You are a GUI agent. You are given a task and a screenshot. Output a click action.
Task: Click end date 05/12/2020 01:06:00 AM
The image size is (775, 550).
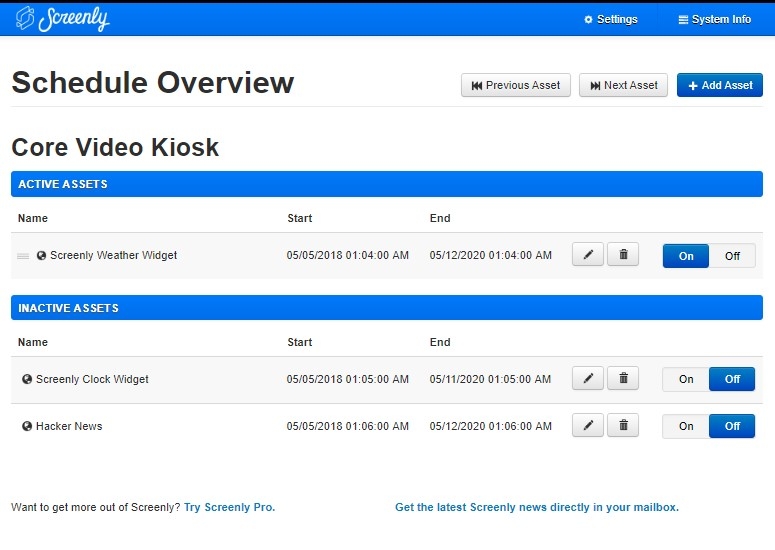click(490, 426)
